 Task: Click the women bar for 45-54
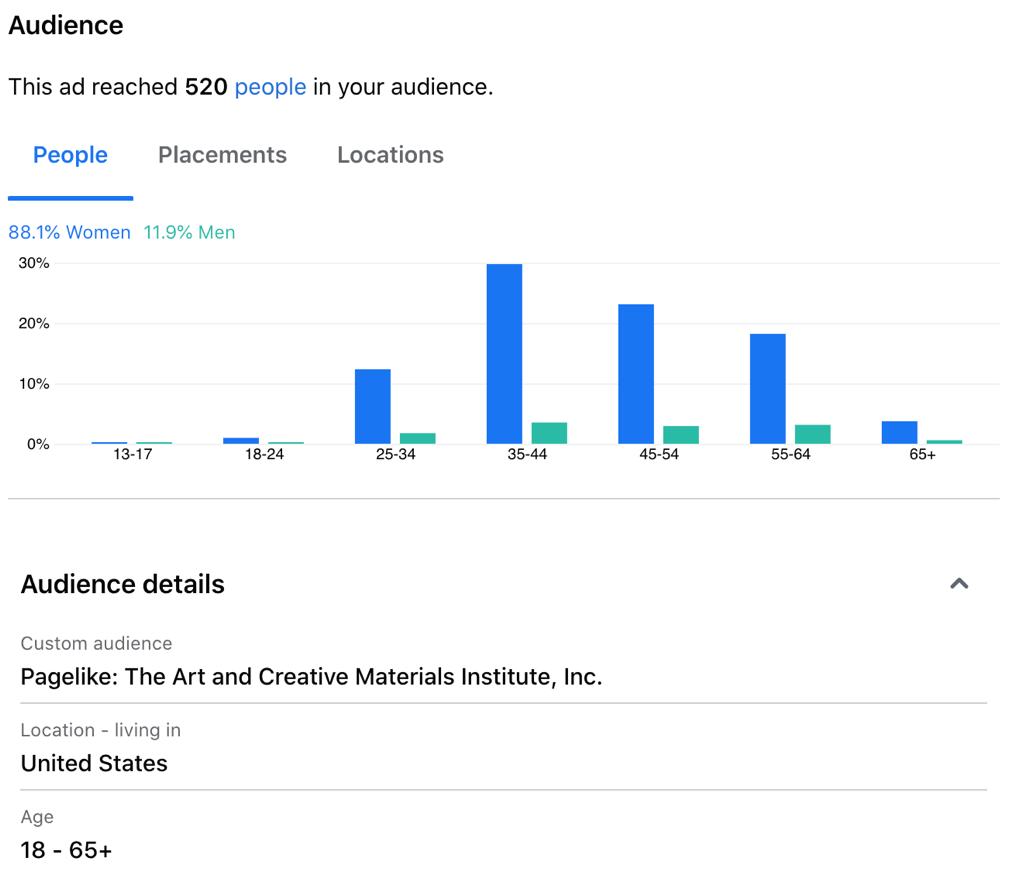(636, 374)
